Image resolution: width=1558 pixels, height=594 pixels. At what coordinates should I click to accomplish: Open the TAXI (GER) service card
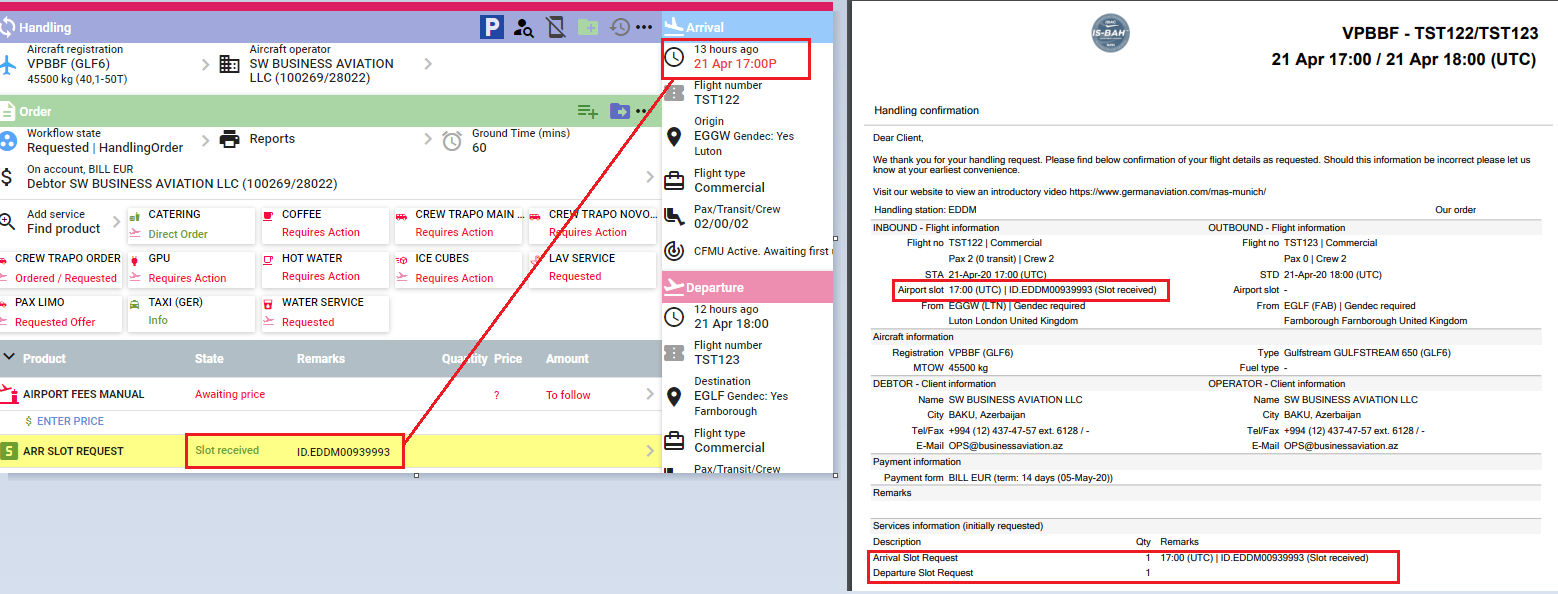click(x=191, y=312)
